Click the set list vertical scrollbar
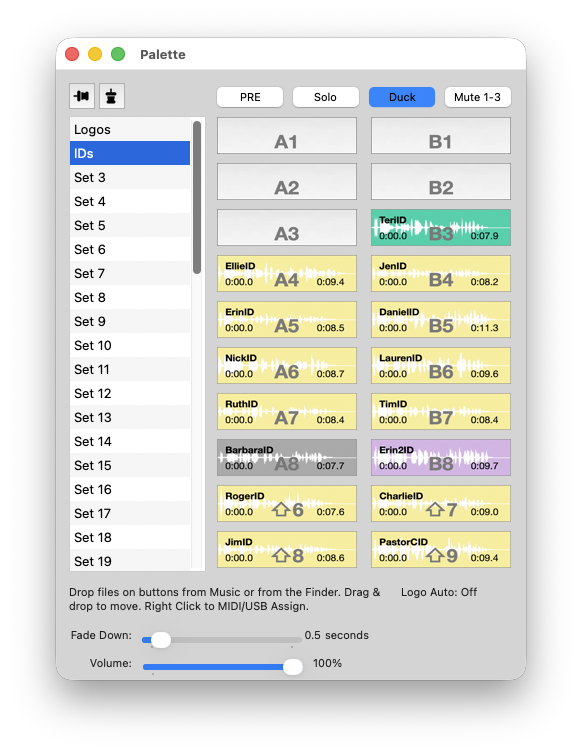The image size is (582, 754). (x=197, y=198)
